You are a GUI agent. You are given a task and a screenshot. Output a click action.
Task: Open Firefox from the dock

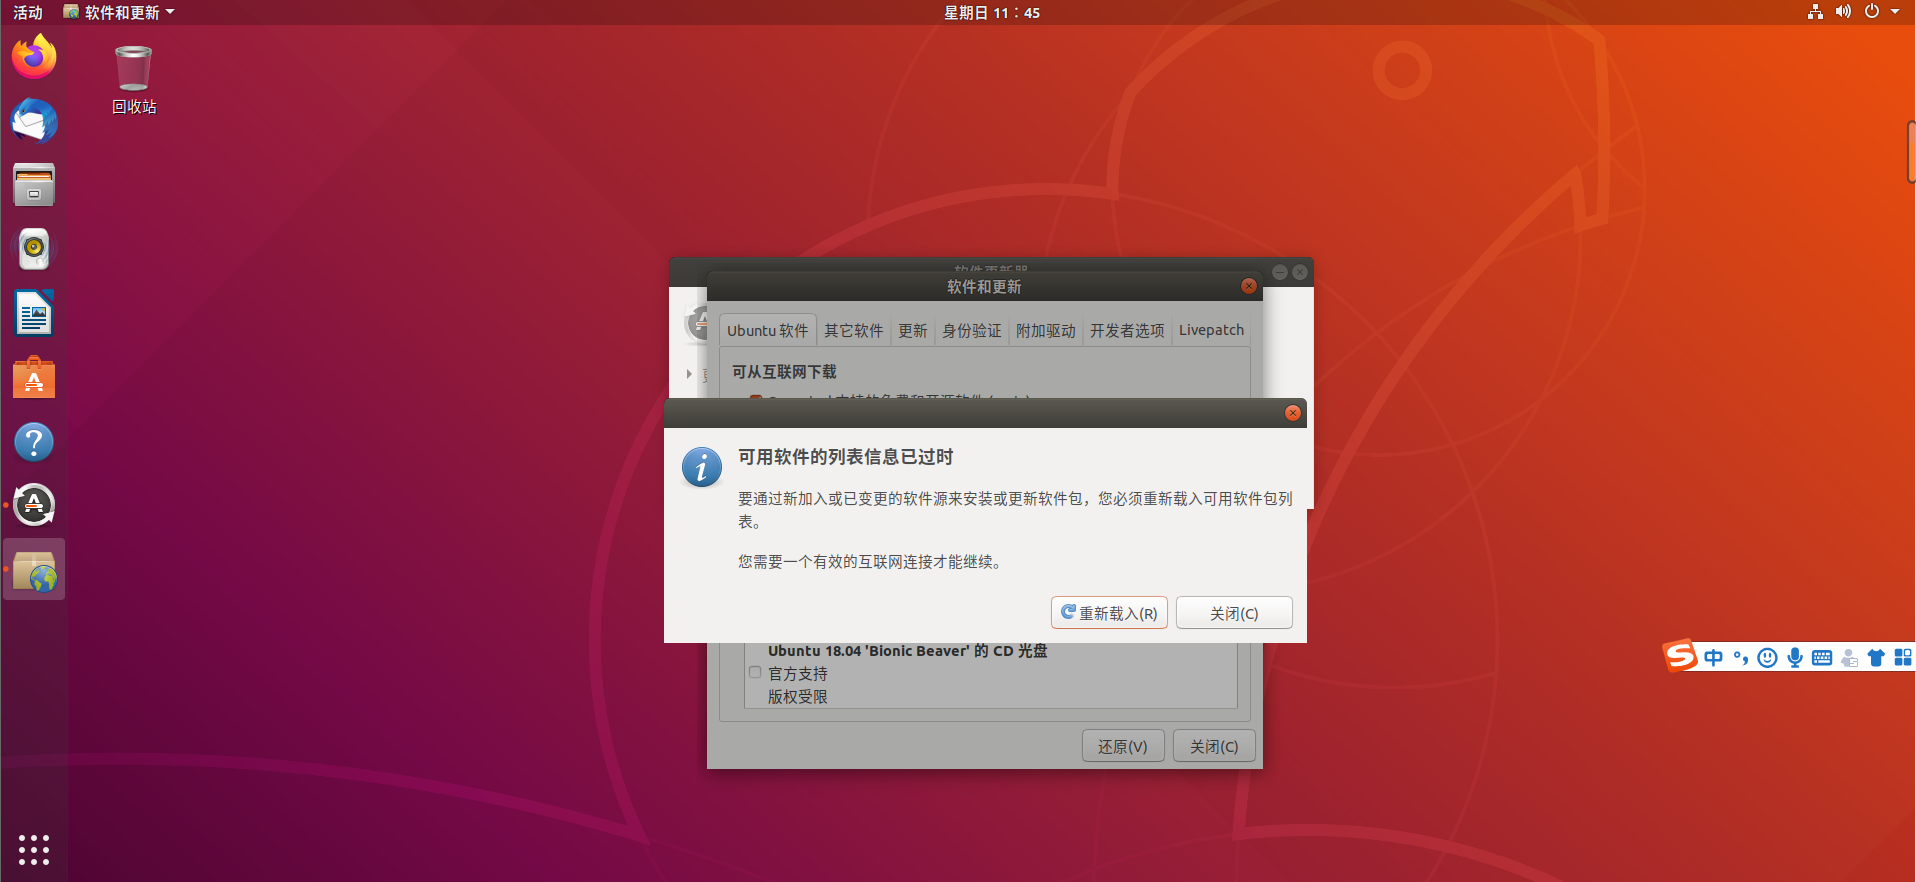pyautogui.click(x=34, y=57)
